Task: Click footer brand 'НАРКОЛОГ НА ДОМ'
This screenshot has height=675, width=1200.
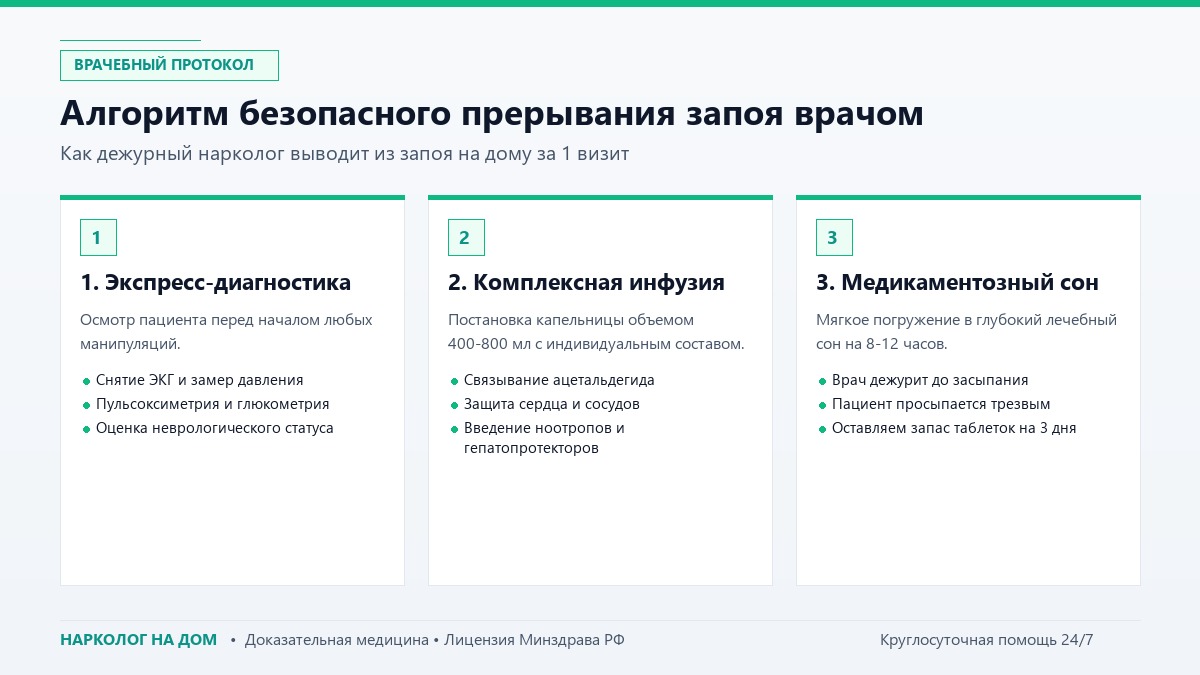Action: (138, 640)
